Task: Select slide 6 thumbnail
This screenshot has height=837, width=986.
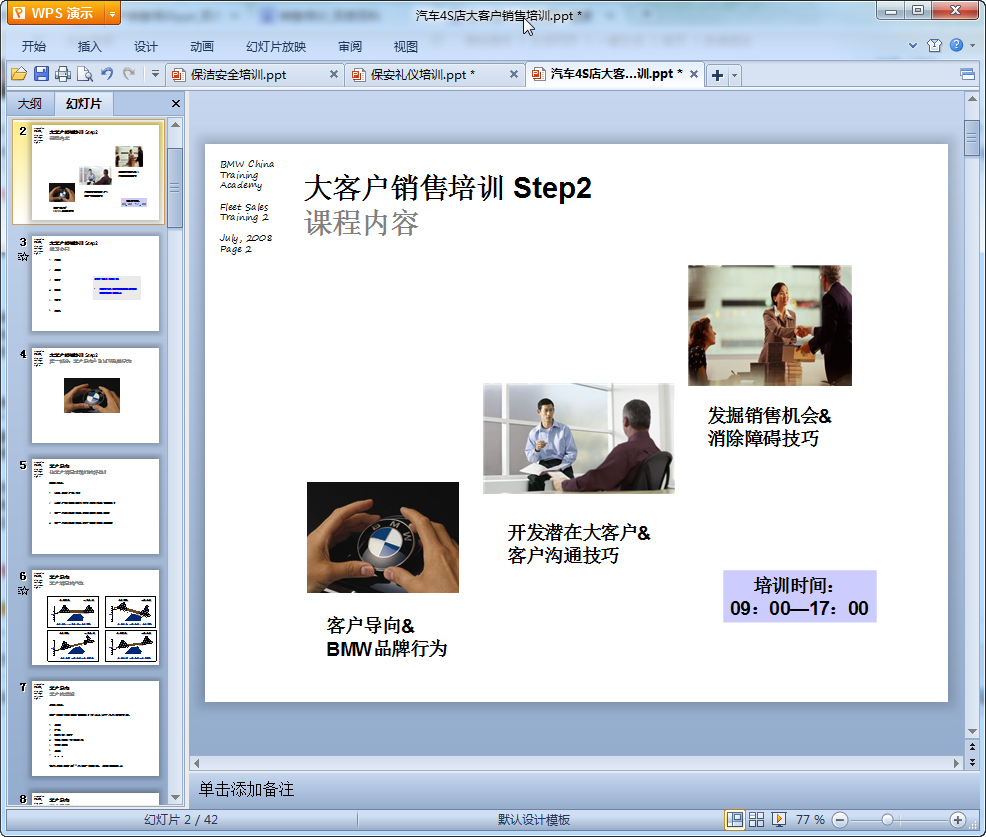Action: 95,618
